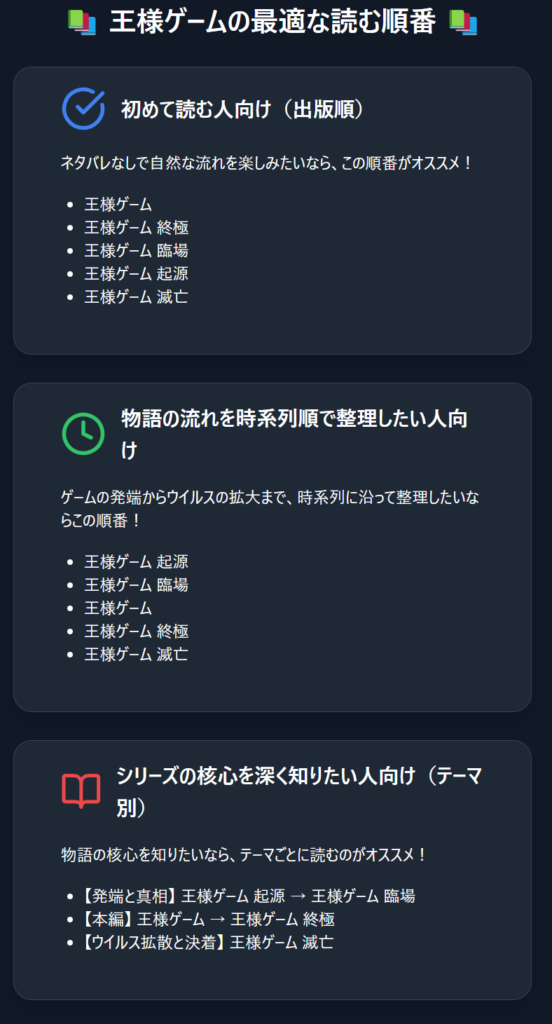This screenshot has height=1024, width=552.
Task: Click the description starting with ゲームの発端から
Action: [270, 509]
